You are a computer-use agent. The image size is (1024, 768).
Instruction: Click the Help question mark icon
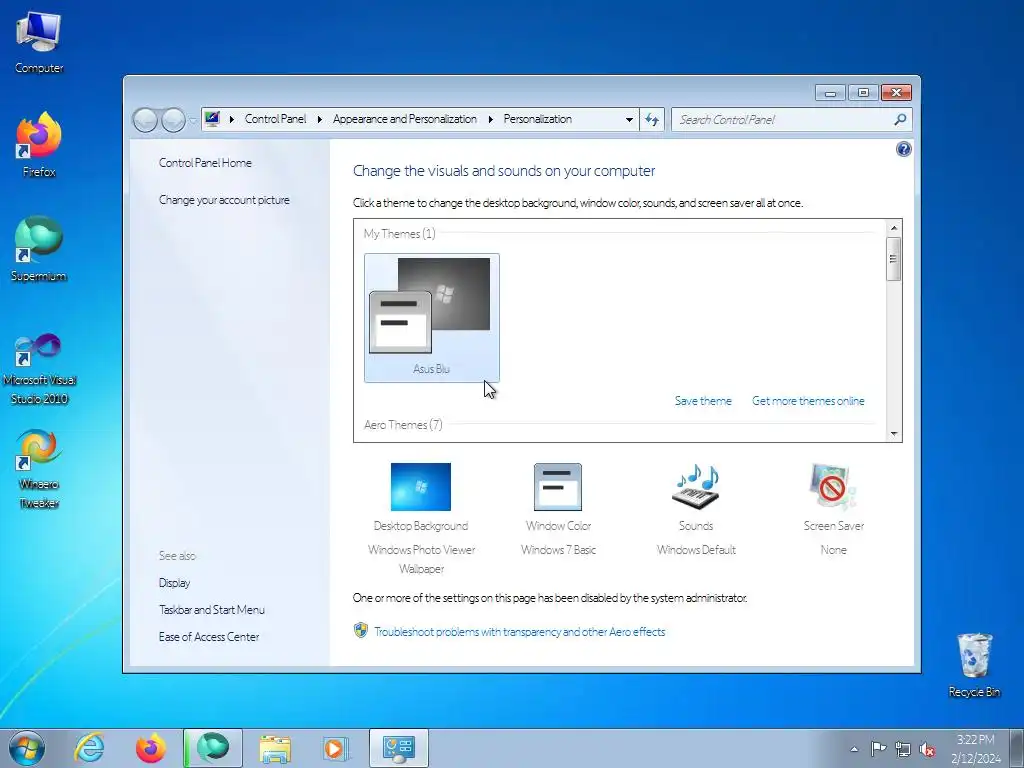pyautogui.click(x=903, y=149)
